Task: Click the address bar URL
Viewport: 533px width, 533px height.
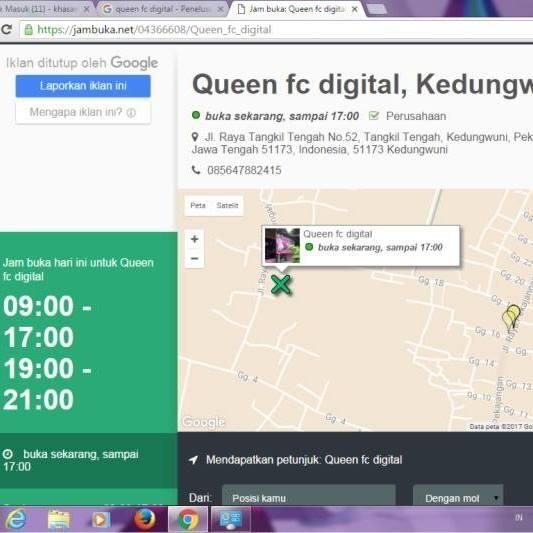Action: 154,30
